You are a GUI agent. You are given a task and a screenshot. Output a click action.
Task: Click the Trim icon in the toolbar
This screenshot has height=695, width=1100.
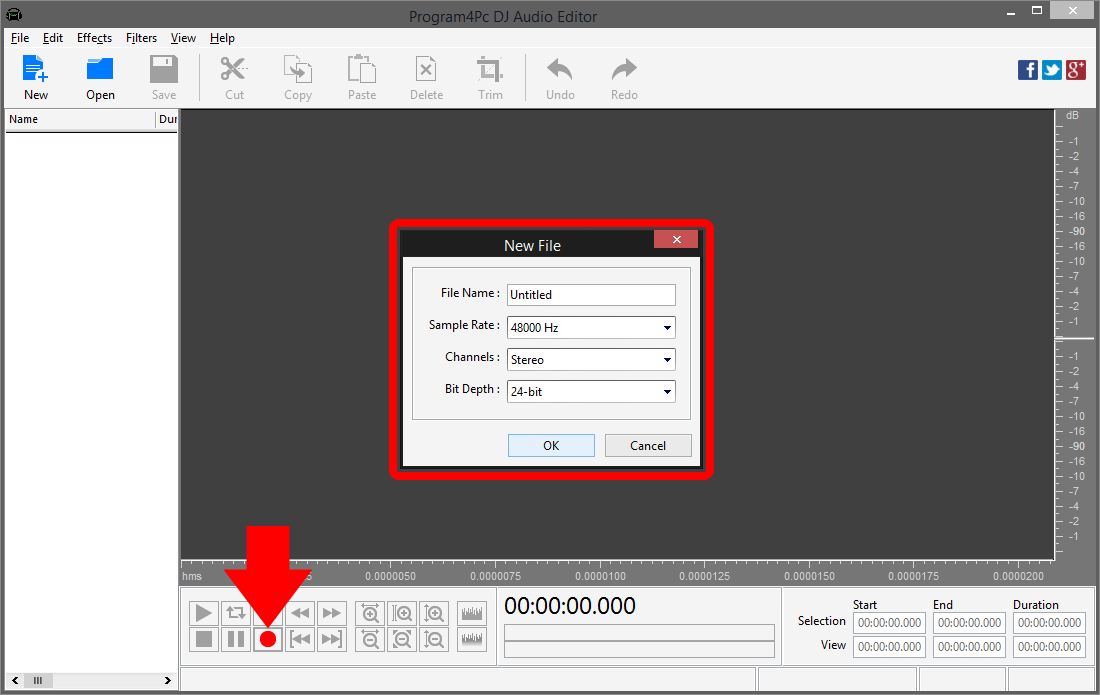pos(490,76)
